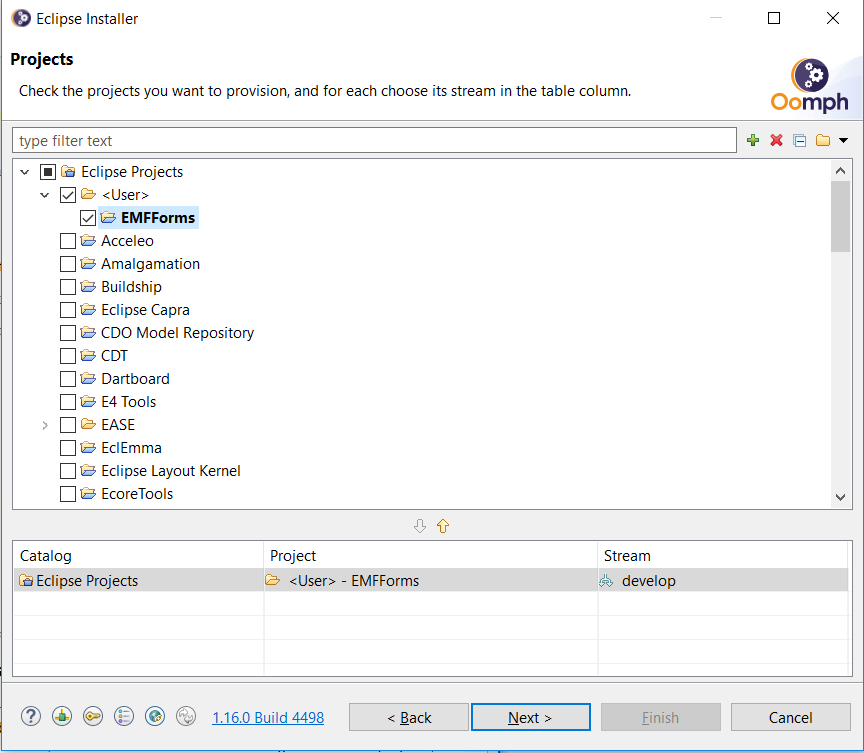This screenshot has height=753, width=864.
Task: Click the red X remove project icon
Action: 776,140
